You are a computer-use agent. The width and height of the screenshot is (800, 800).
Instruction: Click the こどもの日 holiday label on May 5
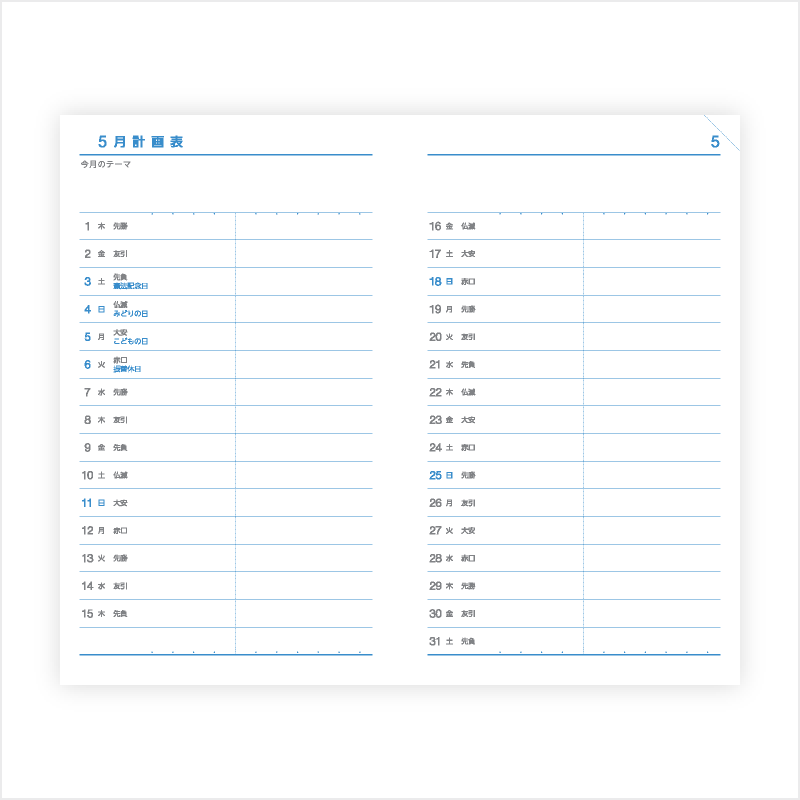click(131, 341)
